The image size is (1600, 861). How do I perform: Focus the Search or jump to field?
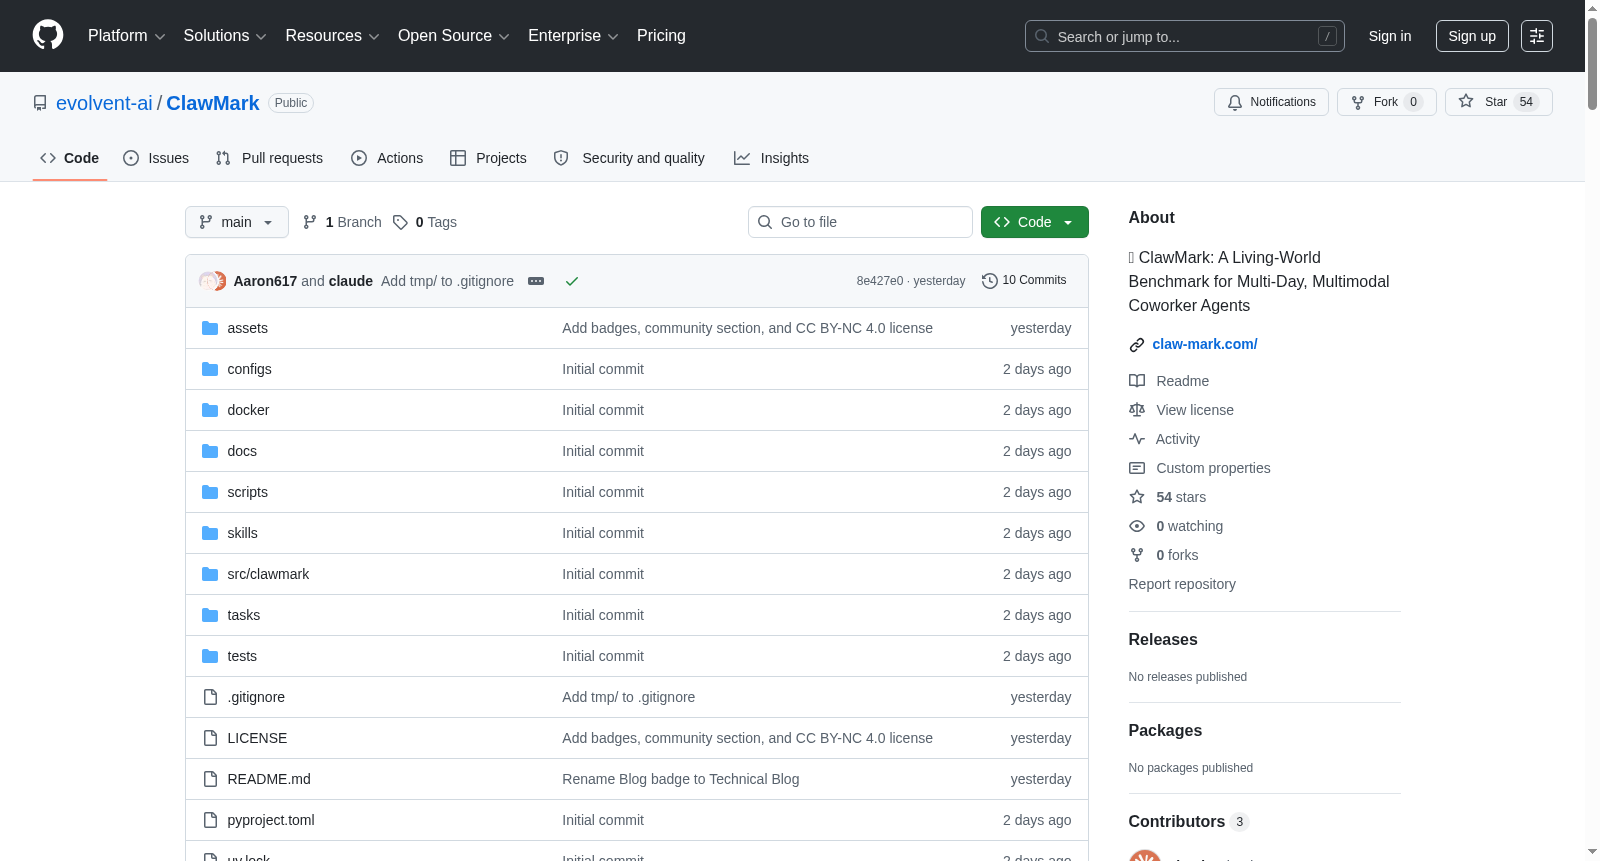[x=1185, y=36]
